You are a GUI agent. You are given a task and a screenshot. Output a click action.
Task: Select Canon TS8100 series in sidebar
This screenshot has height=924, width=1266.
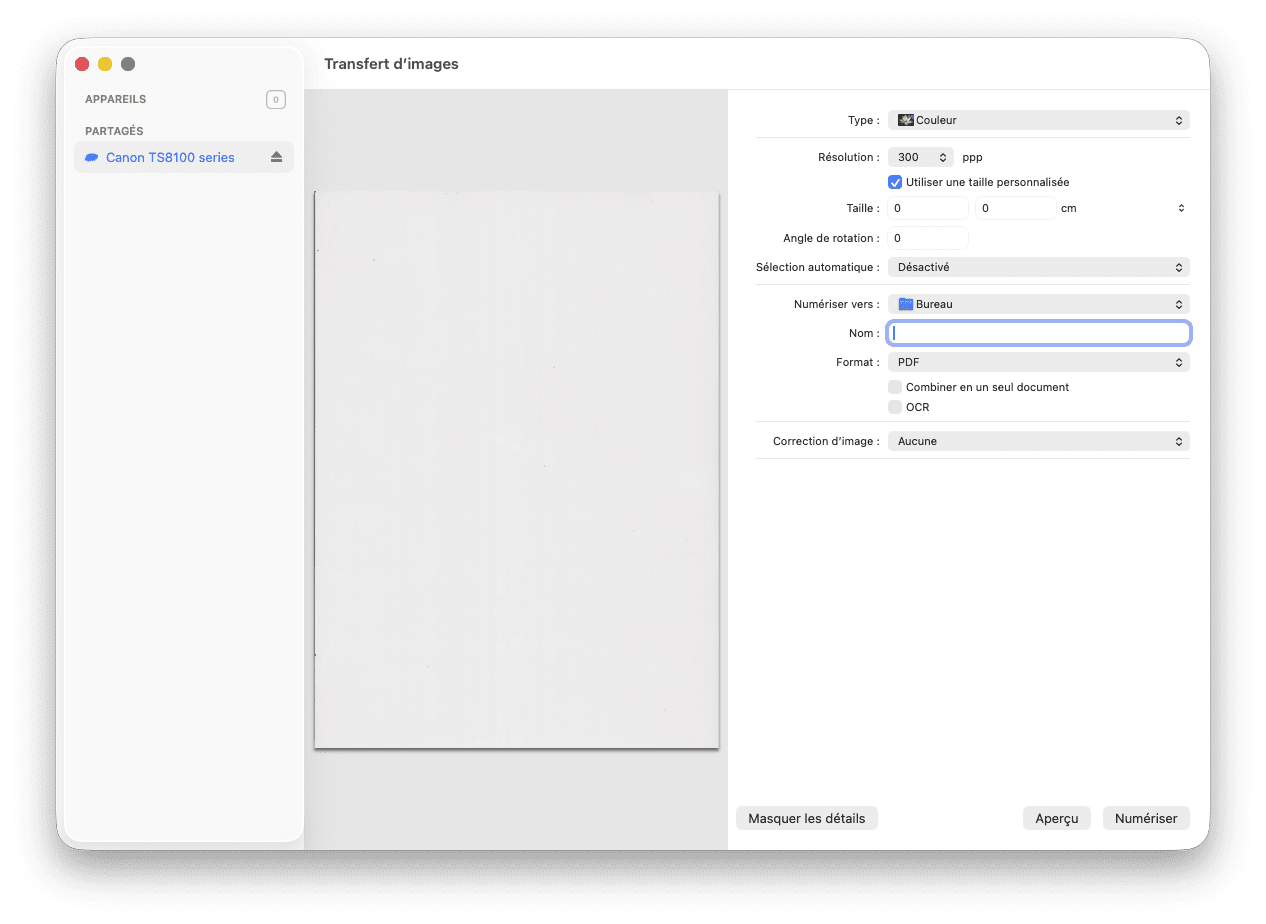click(x=170, y=158)
